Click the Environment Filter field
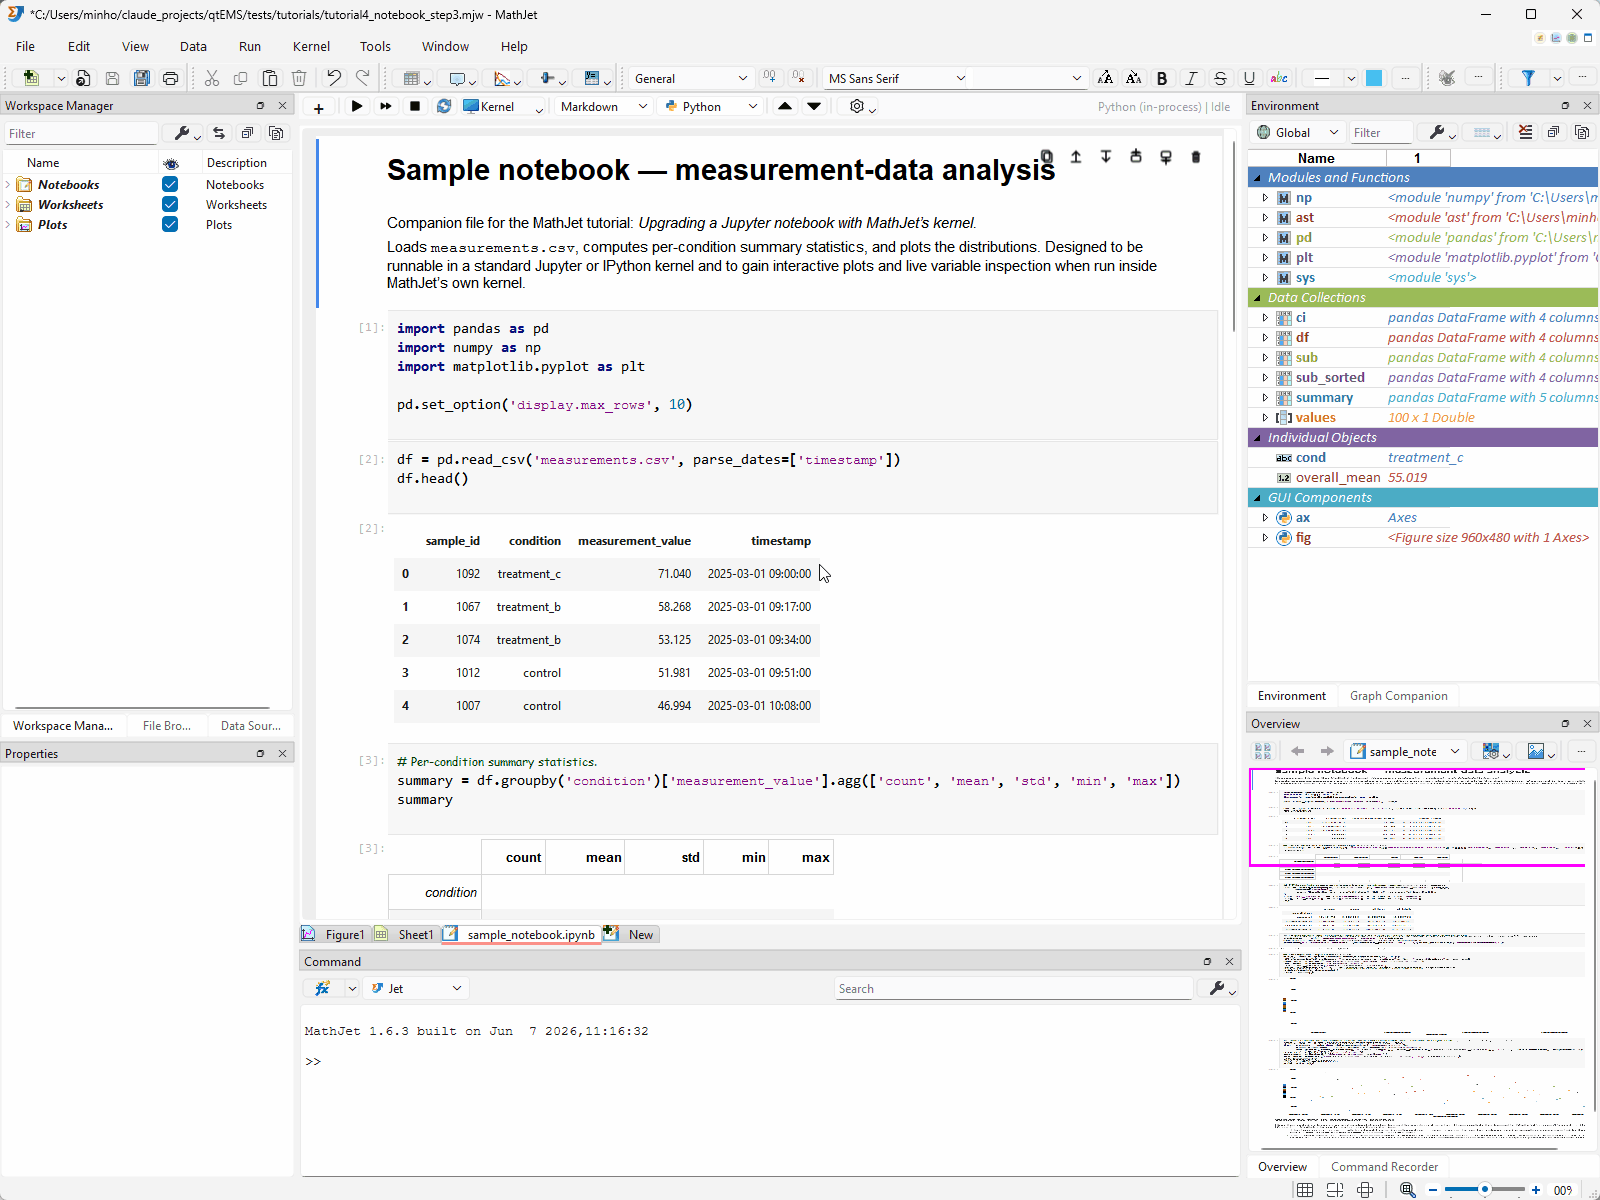 (x=1382, y=132)
